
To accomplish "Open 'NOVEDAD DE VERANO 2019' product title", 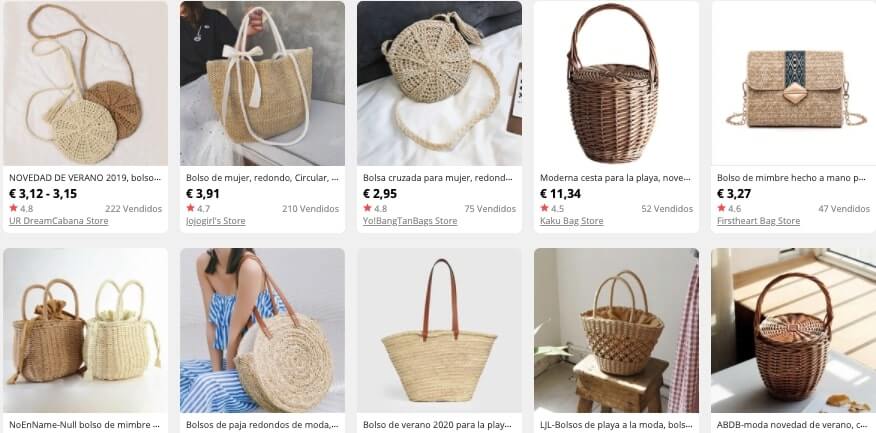I will coord(85,178).
